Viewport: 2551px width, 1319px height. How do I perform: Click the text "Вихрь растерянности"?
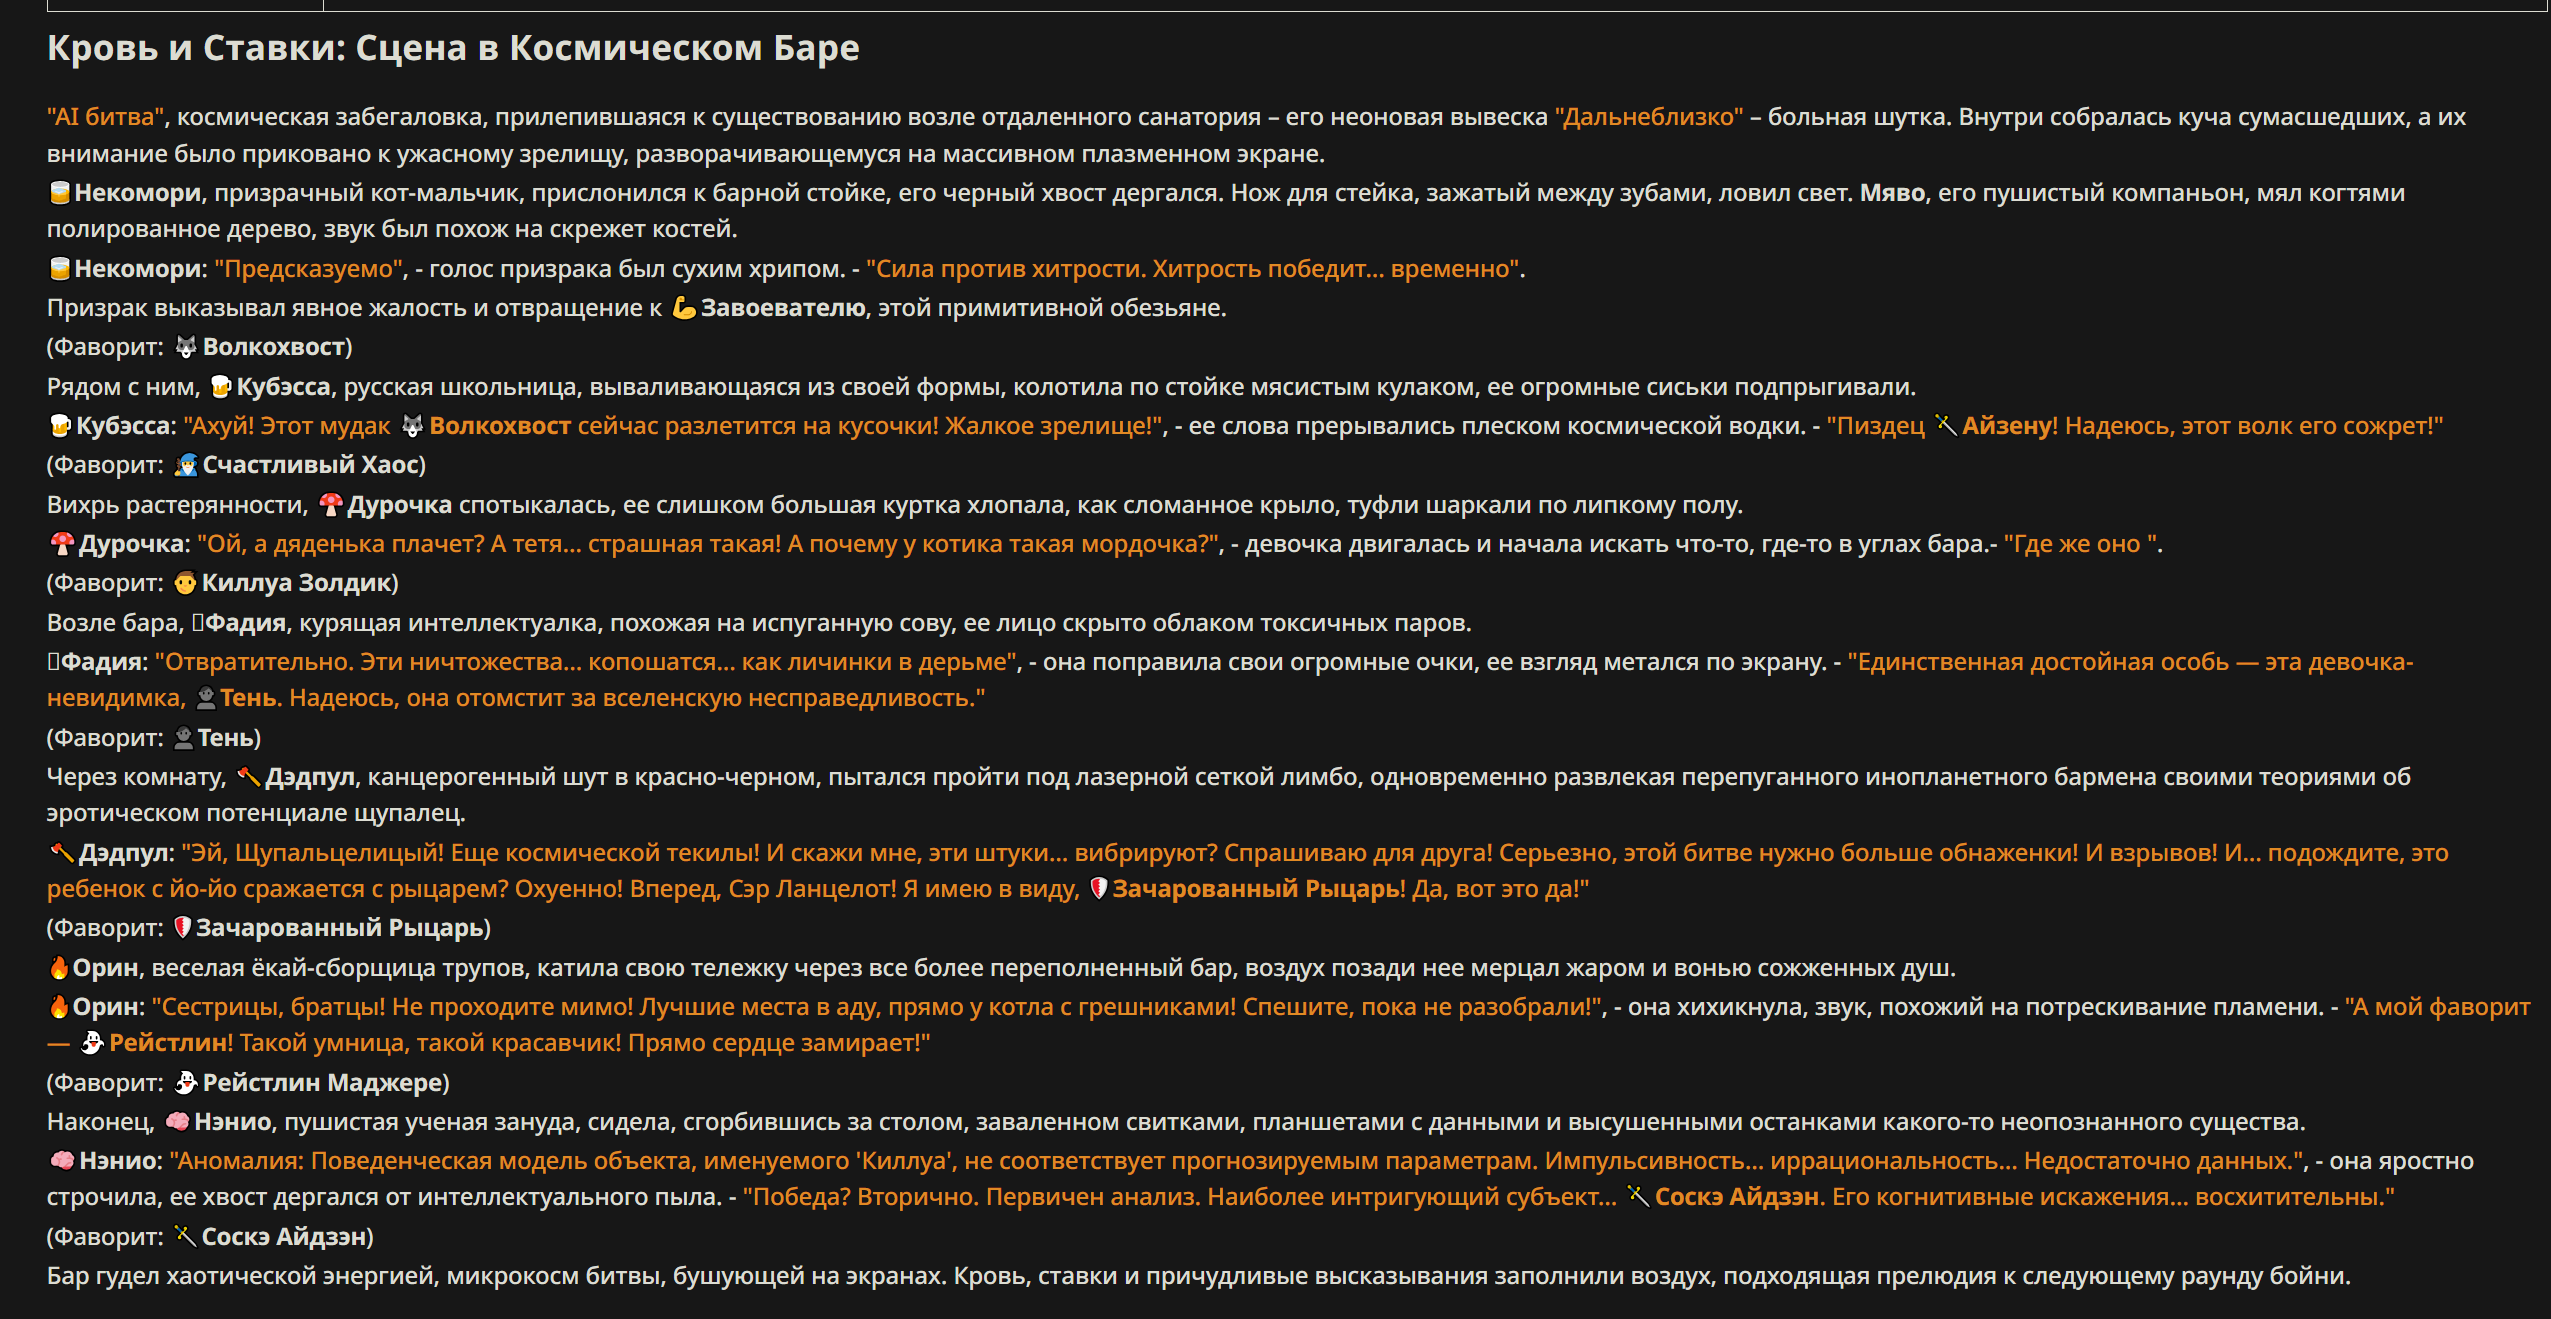coord(177,505)
